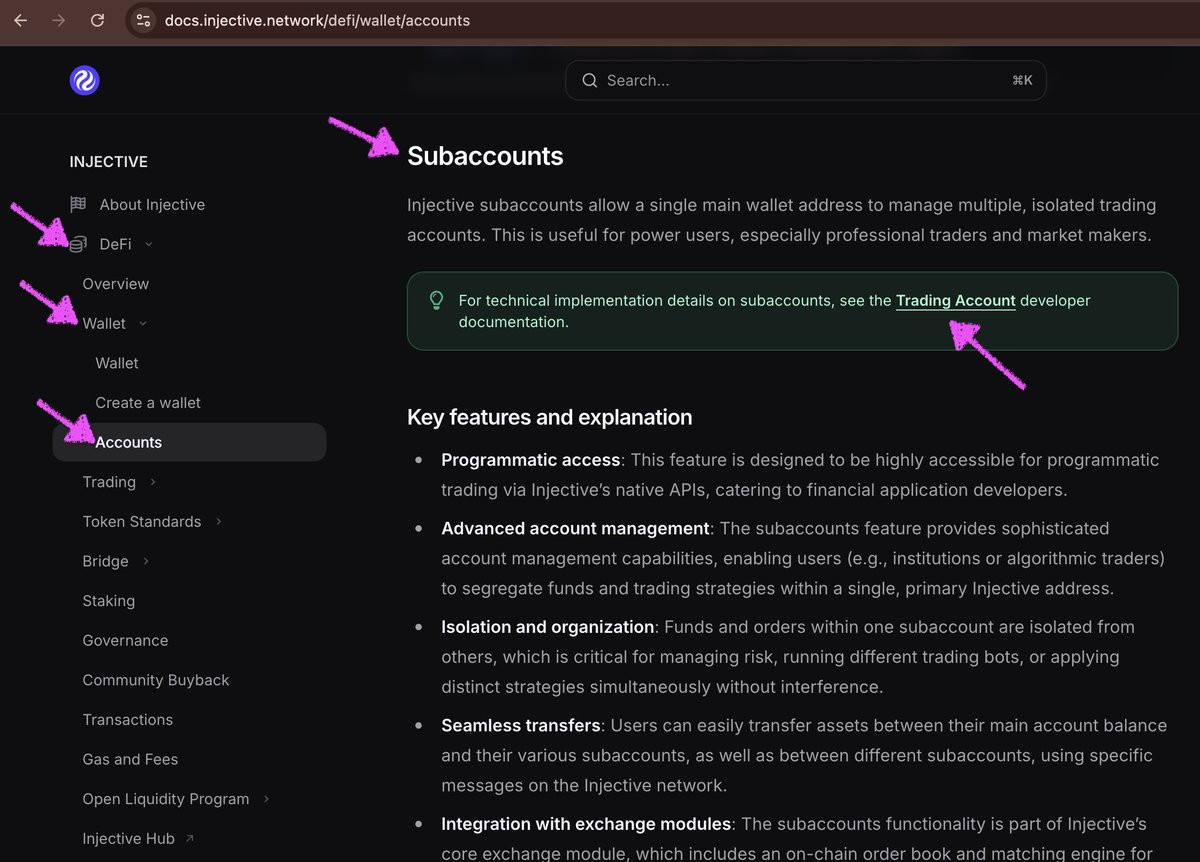Follow the Trading Account link
Viewport: 1200px width, 862px height.
[x=956, y=300]
